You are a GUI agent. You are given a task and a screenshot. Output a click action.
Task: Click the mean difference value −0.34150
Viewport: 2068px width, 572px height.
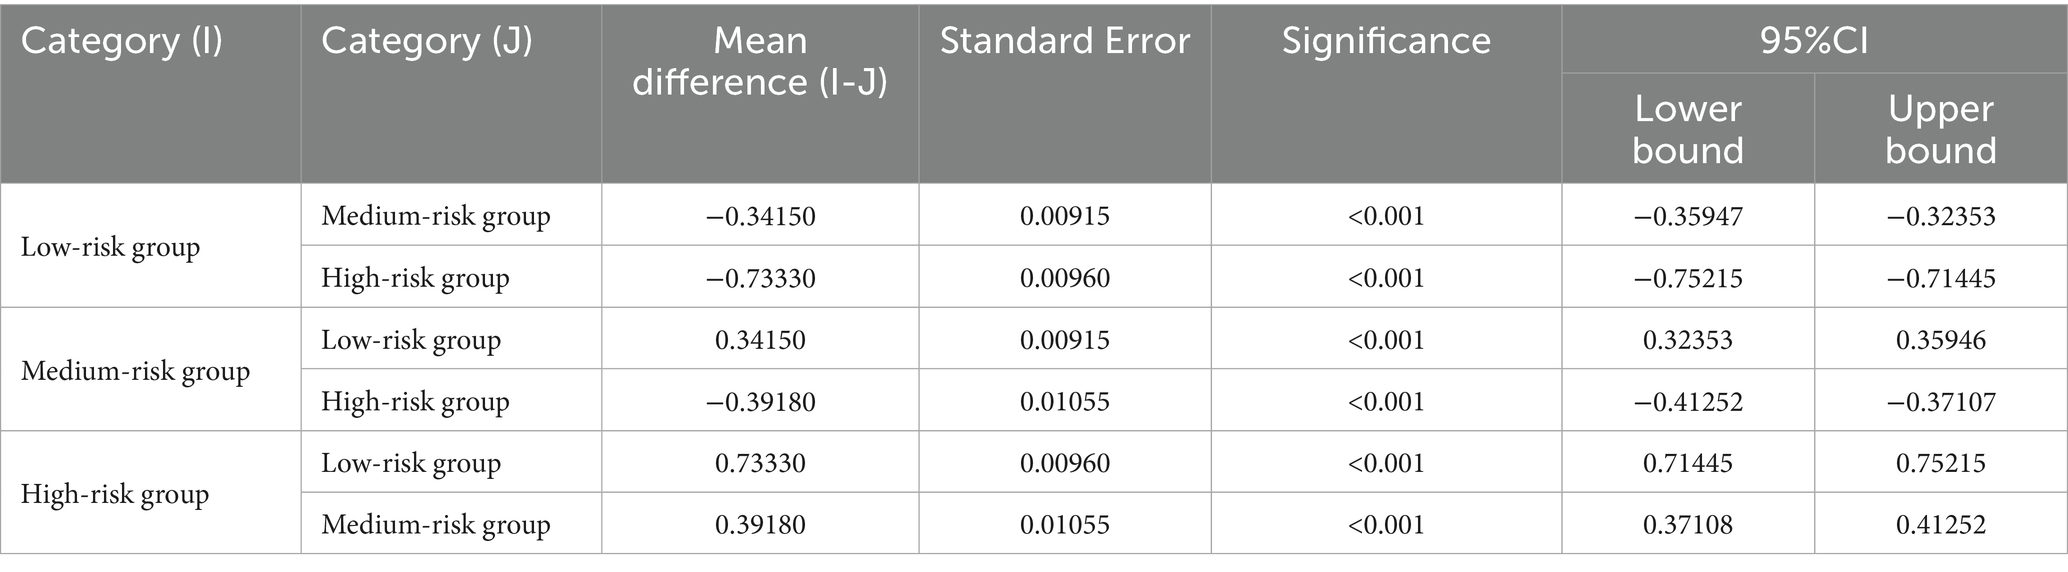pyautogui.click(x=760, y=216)
